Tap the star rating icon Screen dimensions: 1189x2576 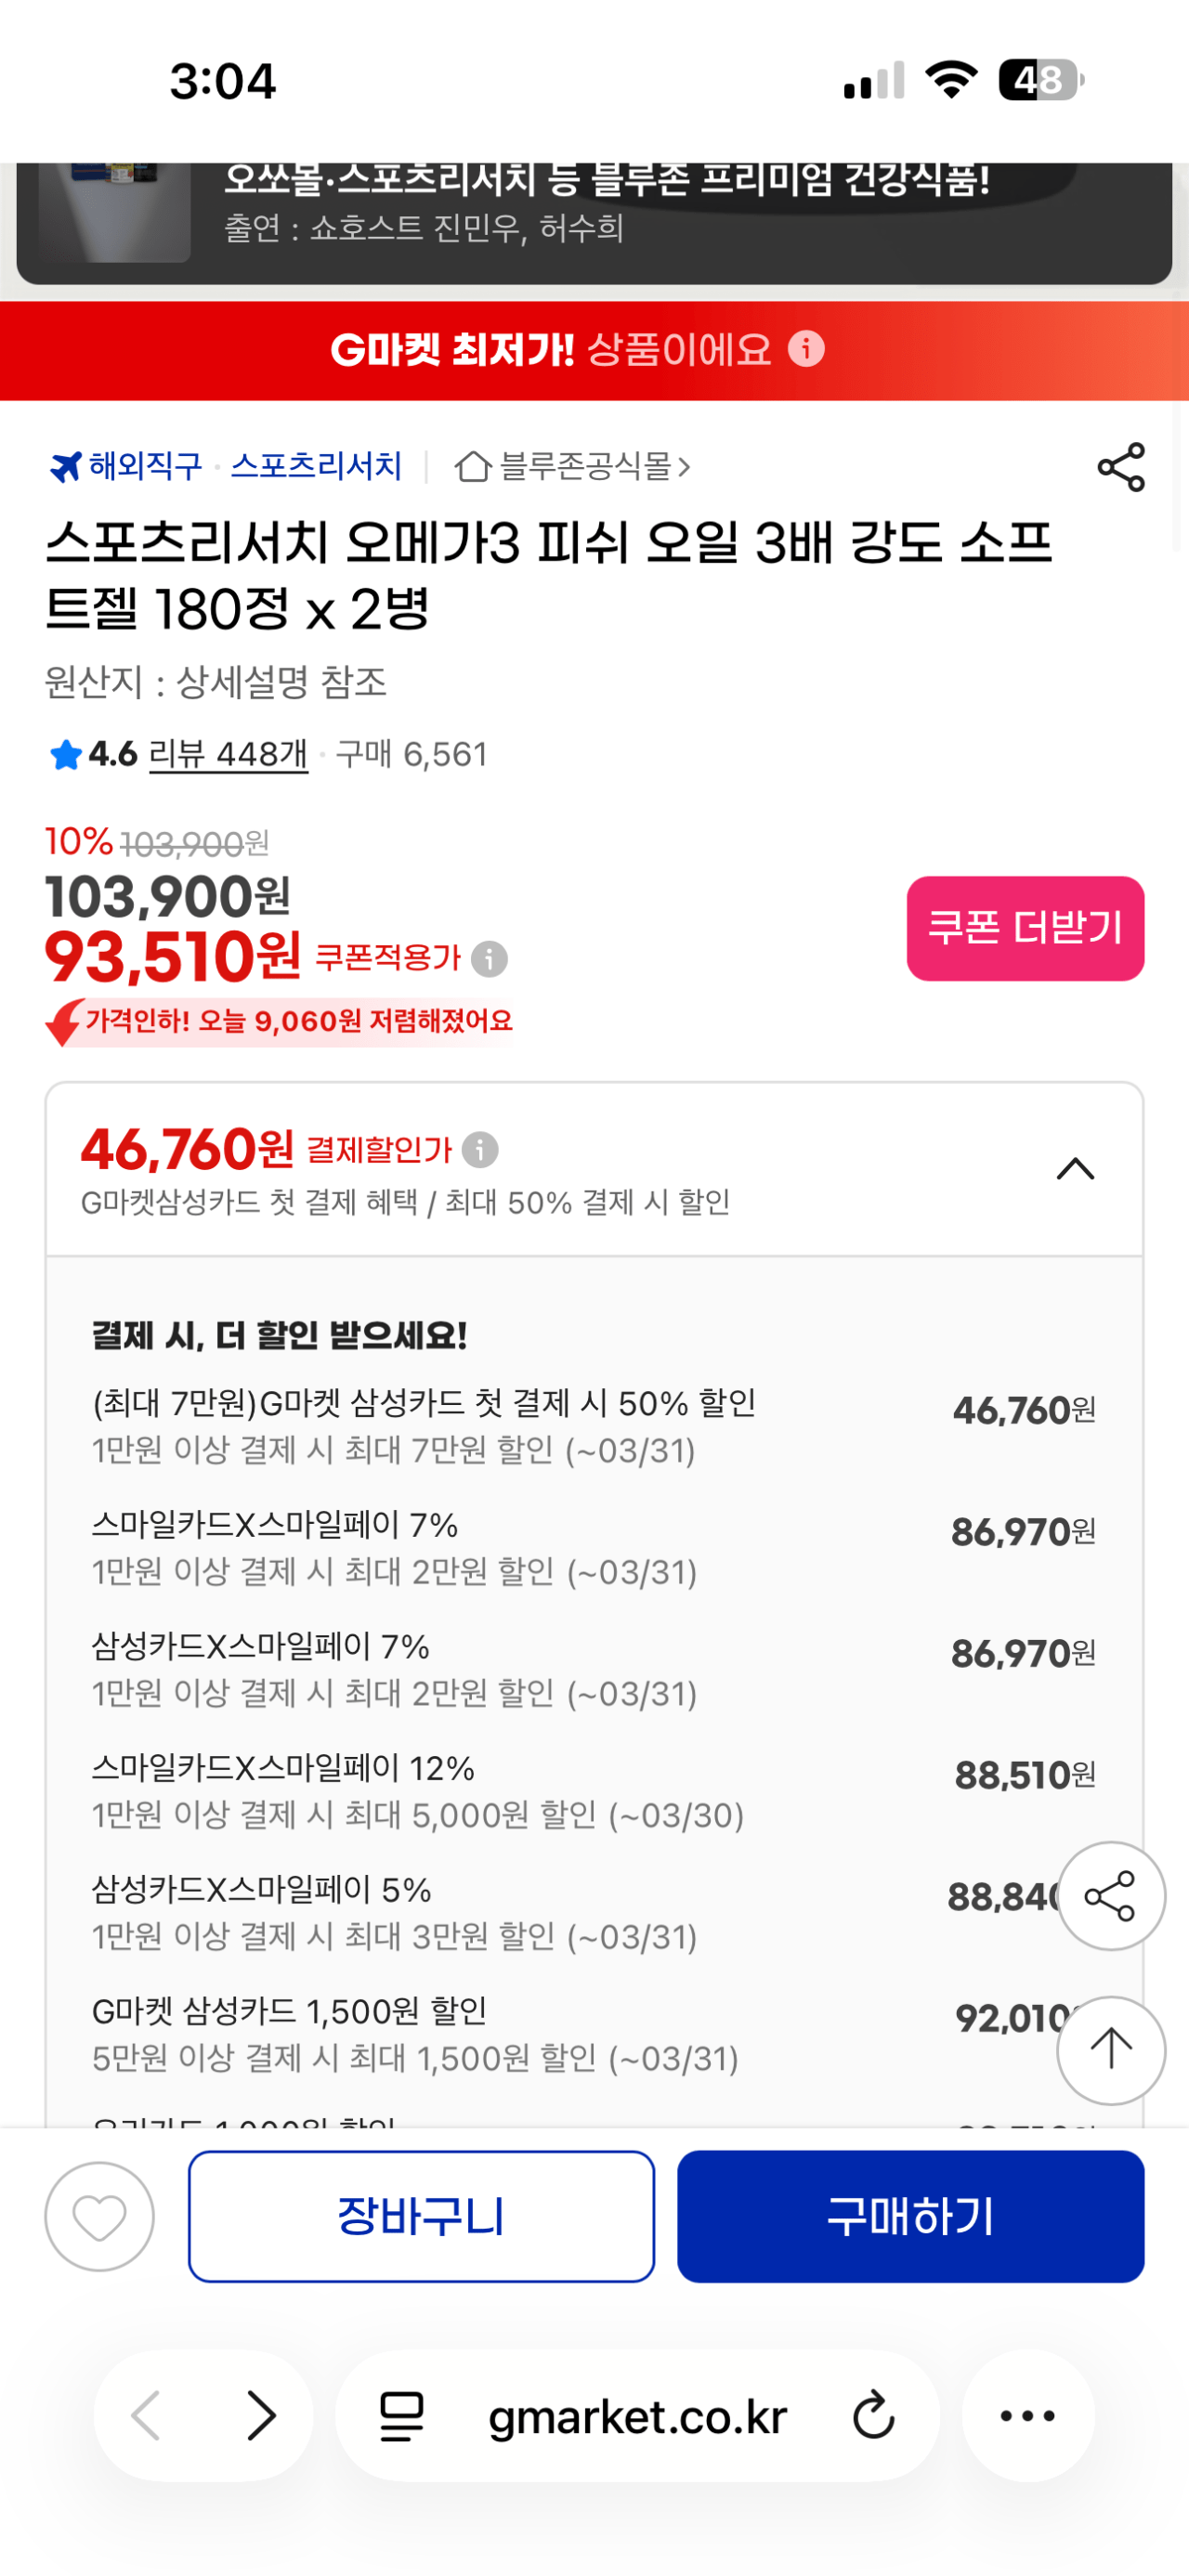(x=64, y=756)
